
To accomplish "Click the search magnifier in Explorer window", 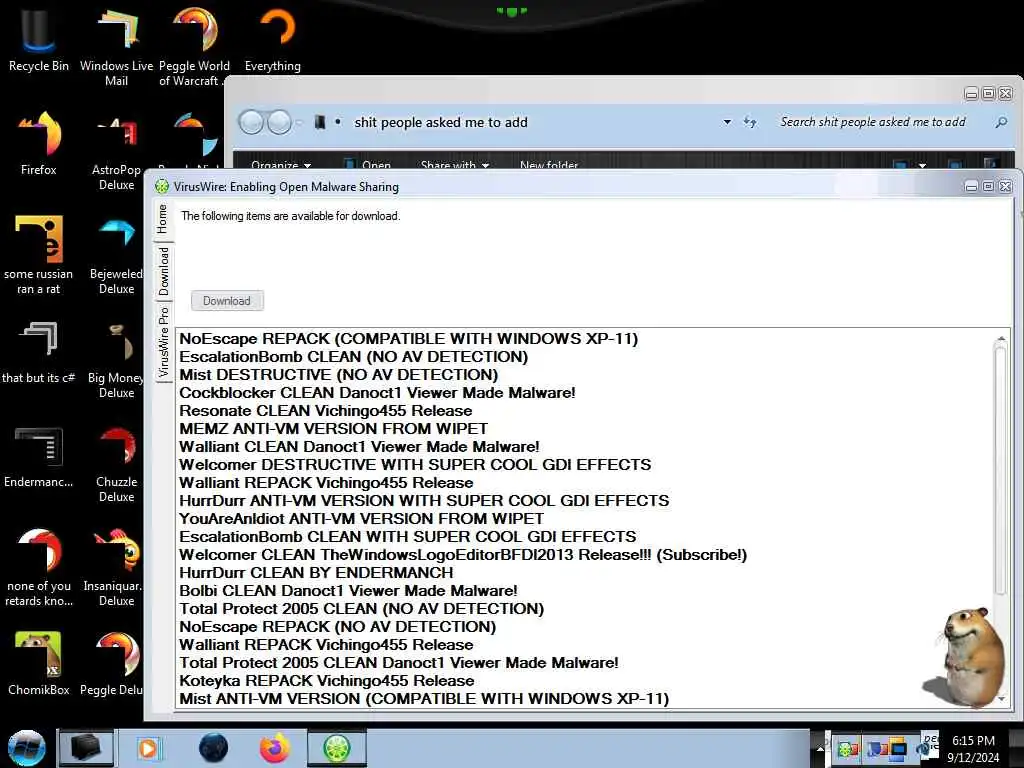I will (x=1000, y=122).
